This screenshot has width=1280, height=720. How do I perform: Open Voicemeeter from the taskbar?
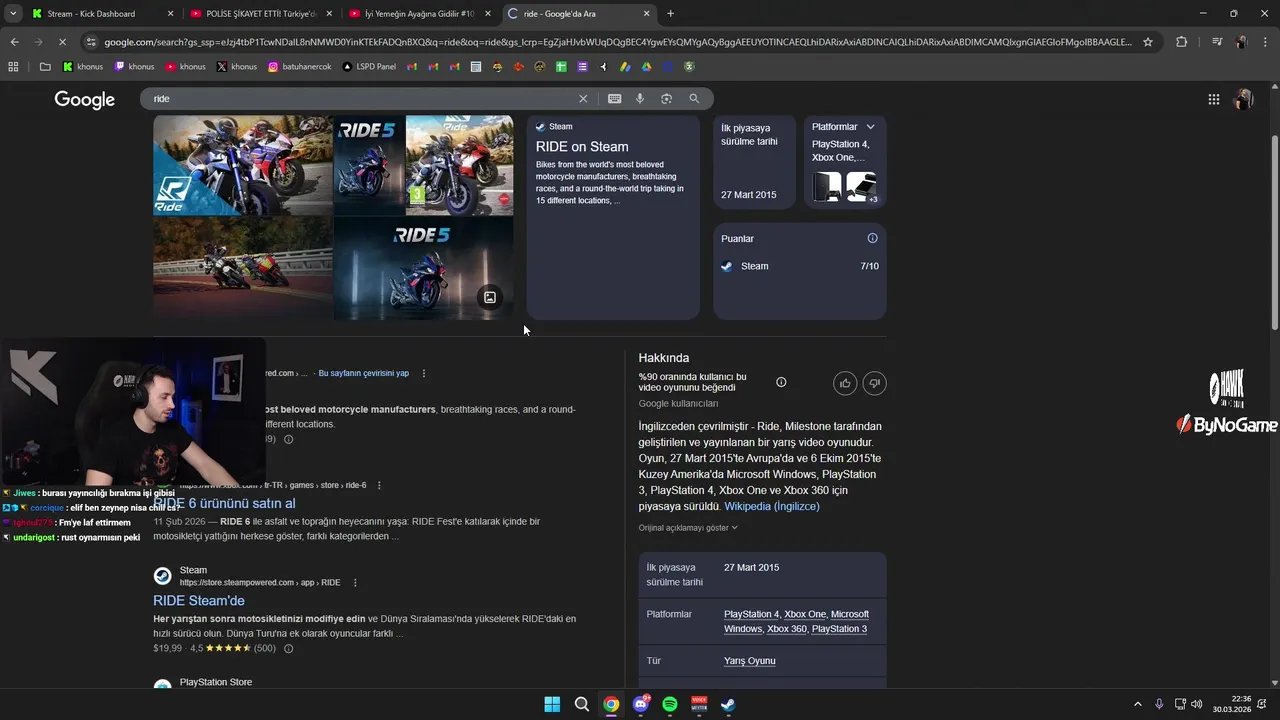click(699, 704)
